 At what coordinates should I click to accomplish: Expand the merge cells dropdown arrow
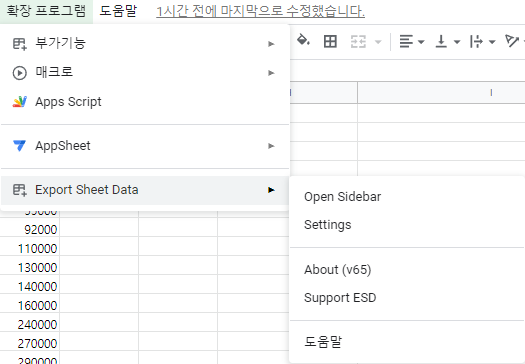pyautogui.click(x=378, y=42)
